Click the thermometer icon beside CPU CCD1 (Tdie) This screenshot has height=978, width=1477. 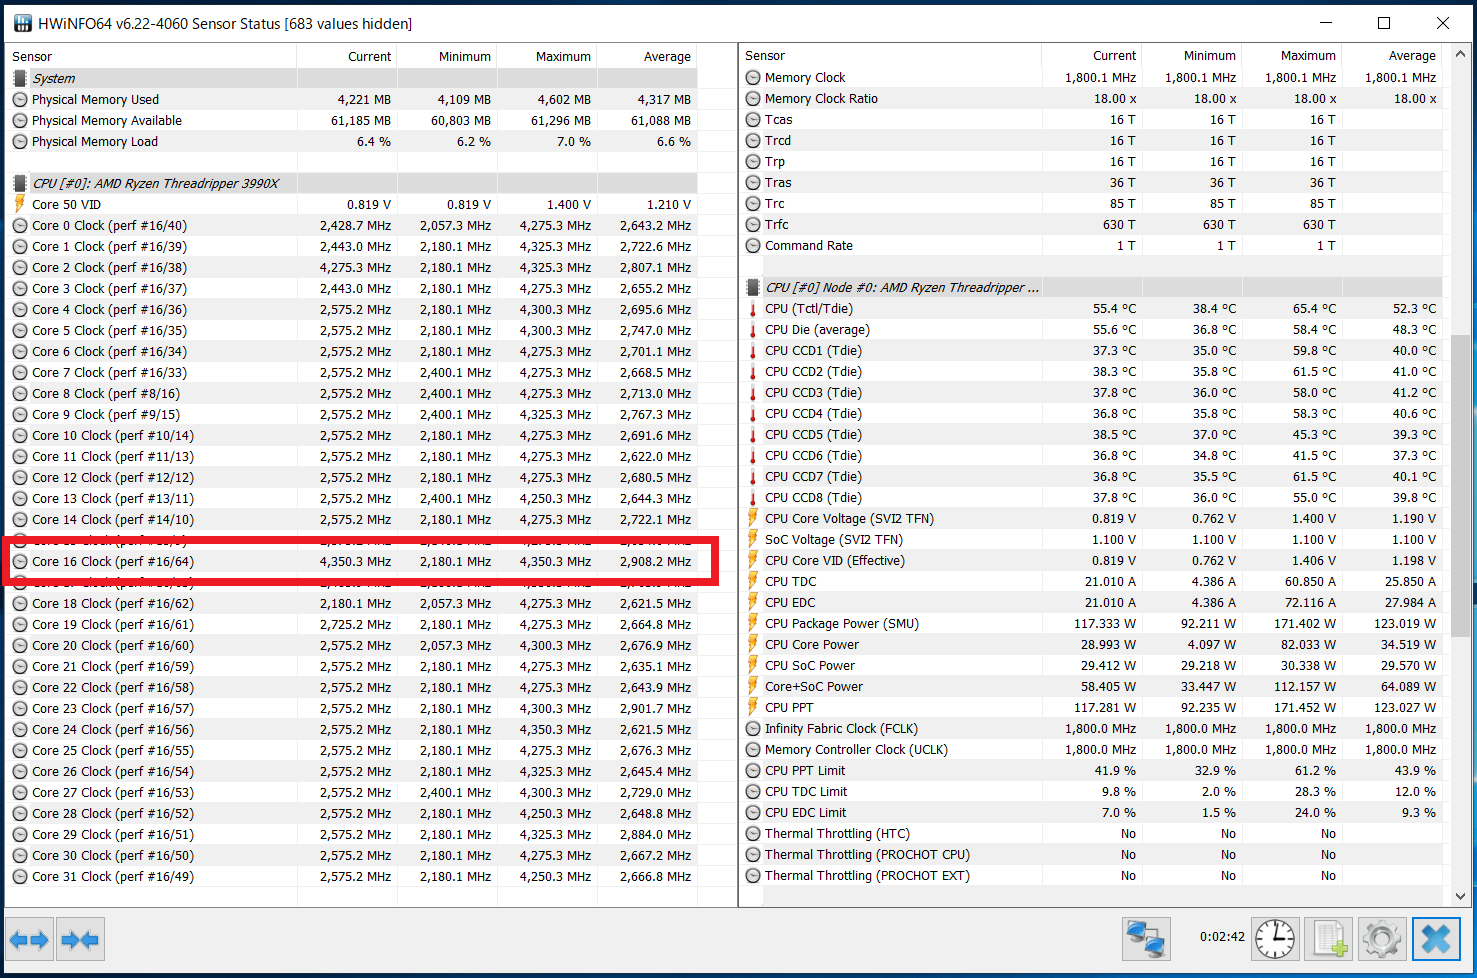[x=753, y=351]
